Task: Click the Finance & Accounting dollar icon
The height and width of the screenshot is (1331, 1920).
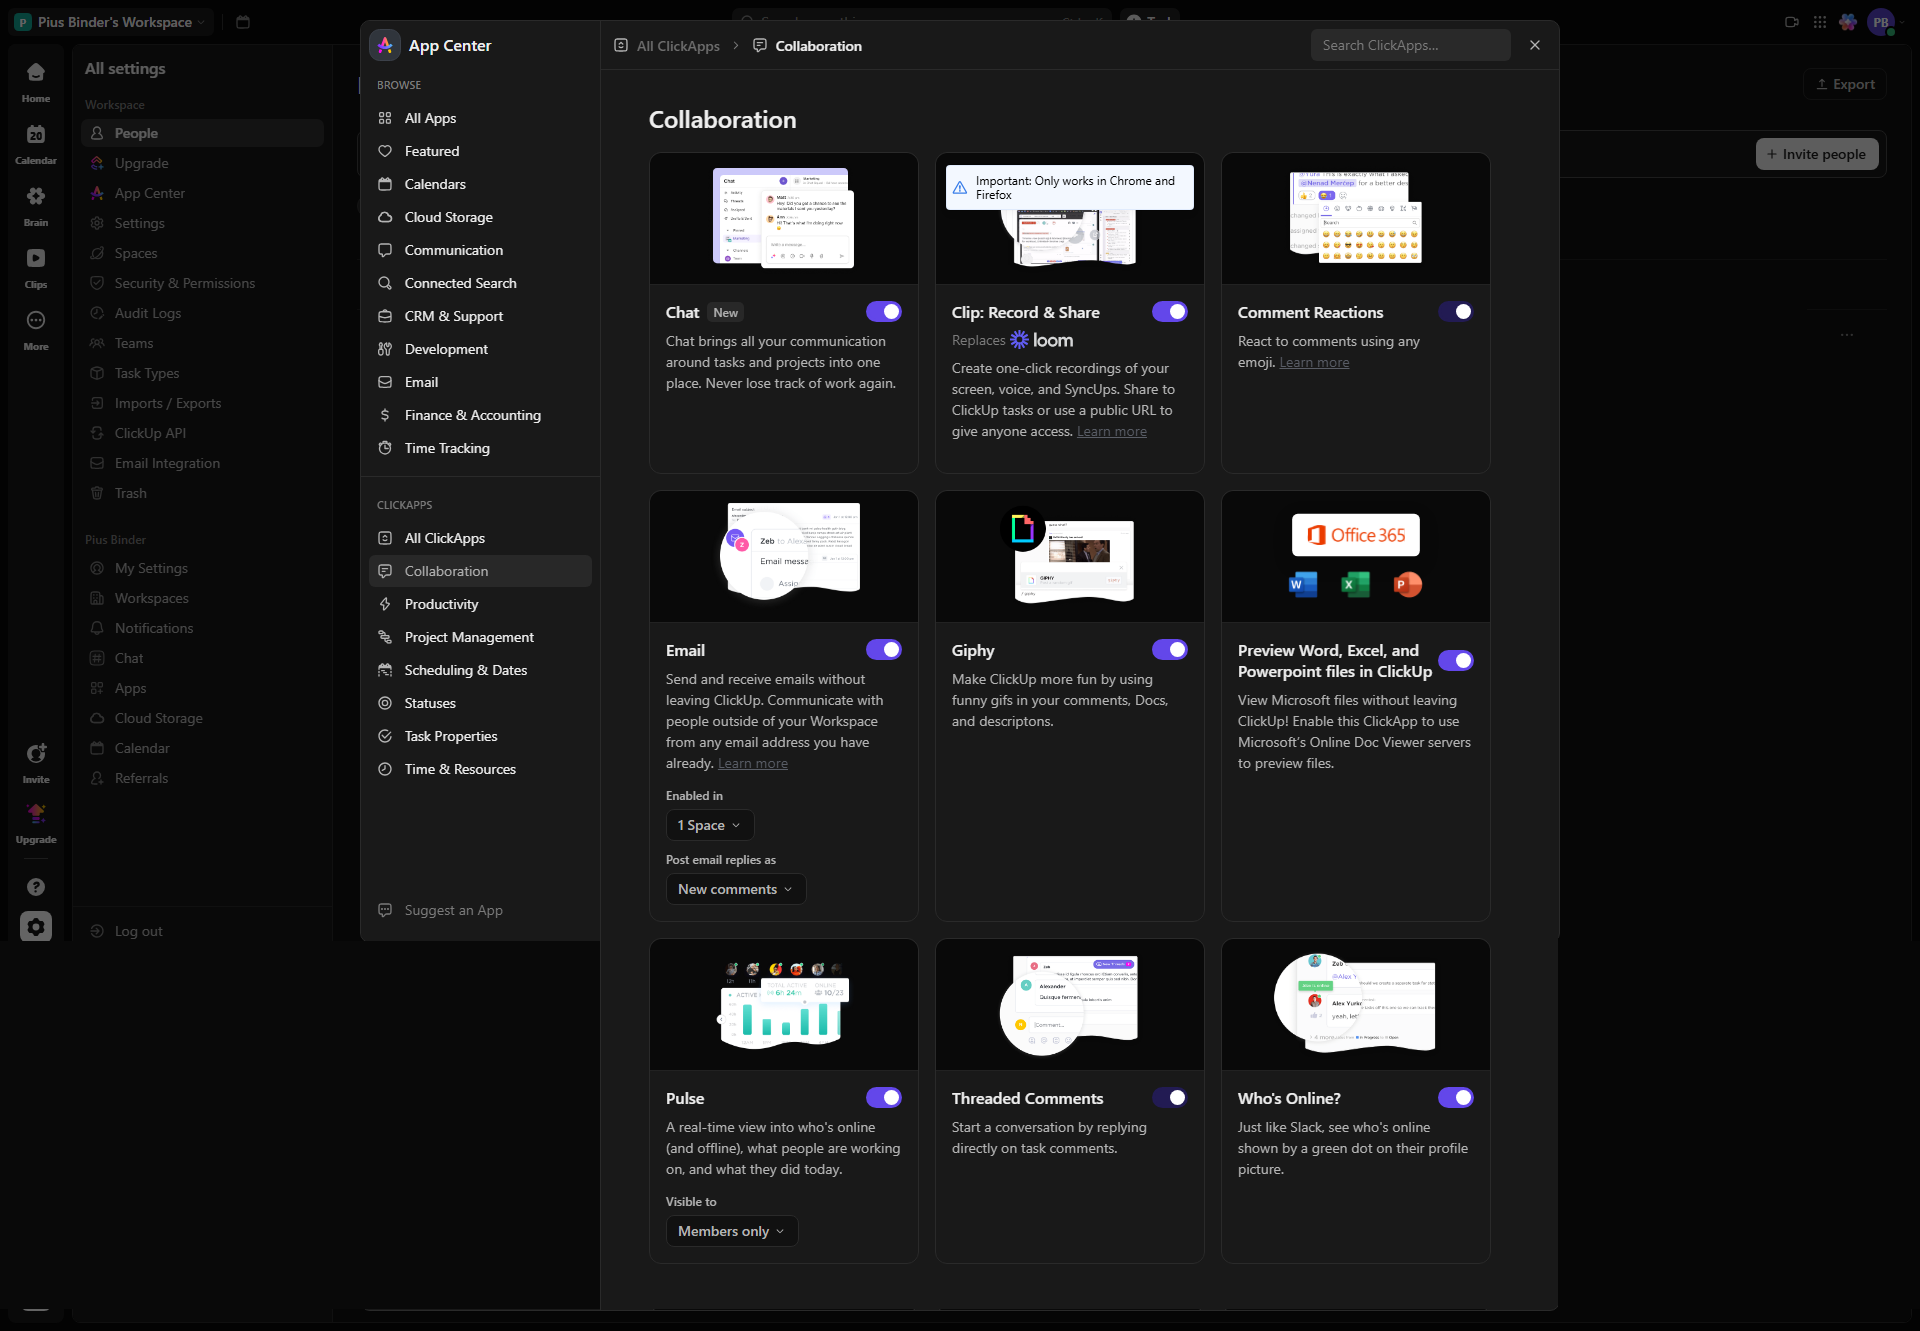Action: coord(385,415)
